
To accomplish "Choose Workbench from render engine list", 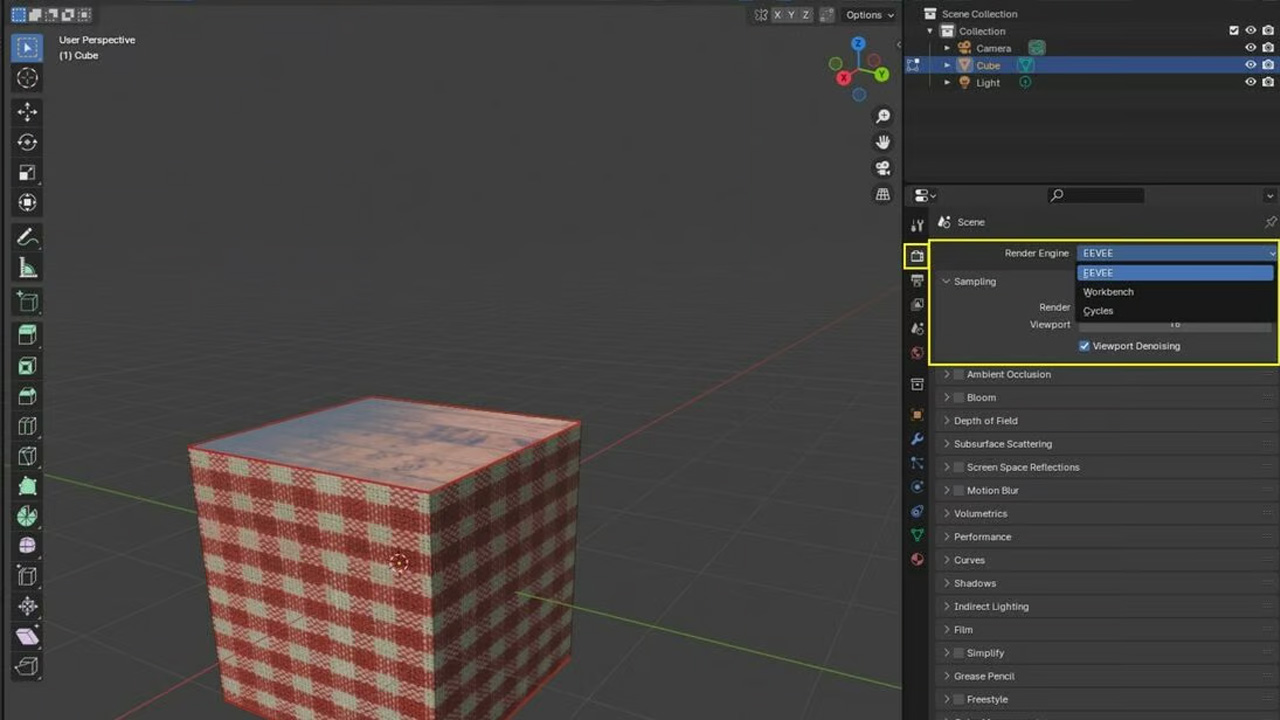I will click(x=1108, y=292).
